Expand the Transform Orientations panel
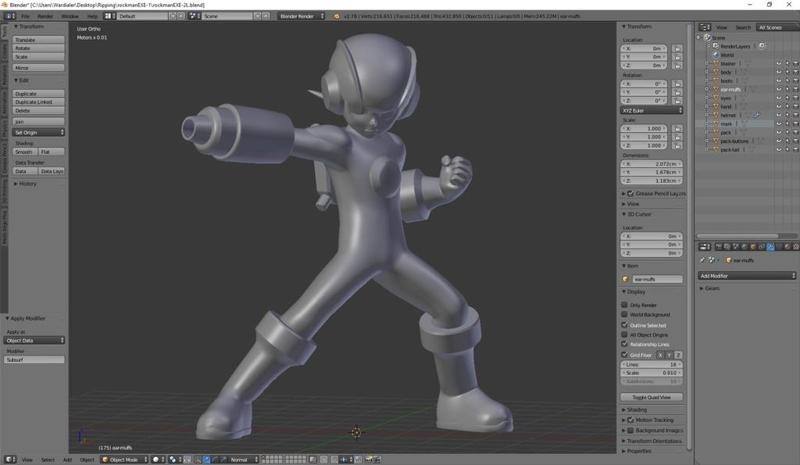Screen dimensions: 800x465 652,440
